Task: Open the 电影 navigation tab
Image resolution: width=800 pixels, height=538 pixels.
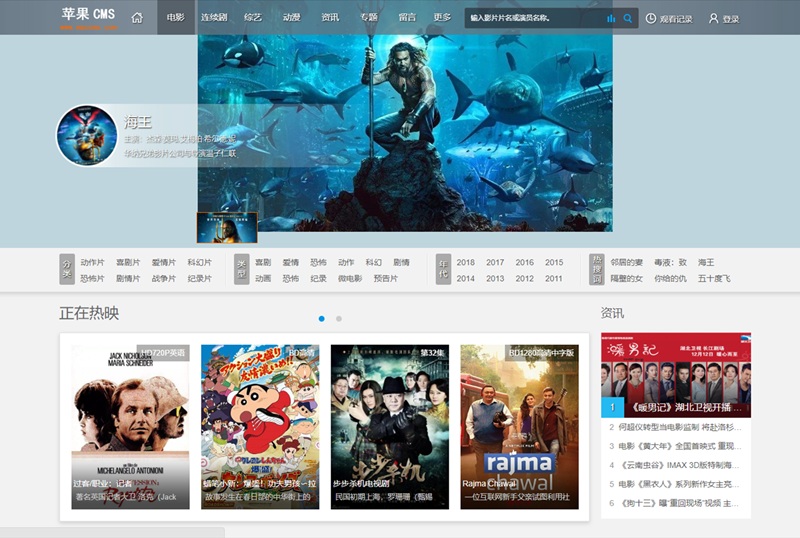Action: click(x=176, y=18)
